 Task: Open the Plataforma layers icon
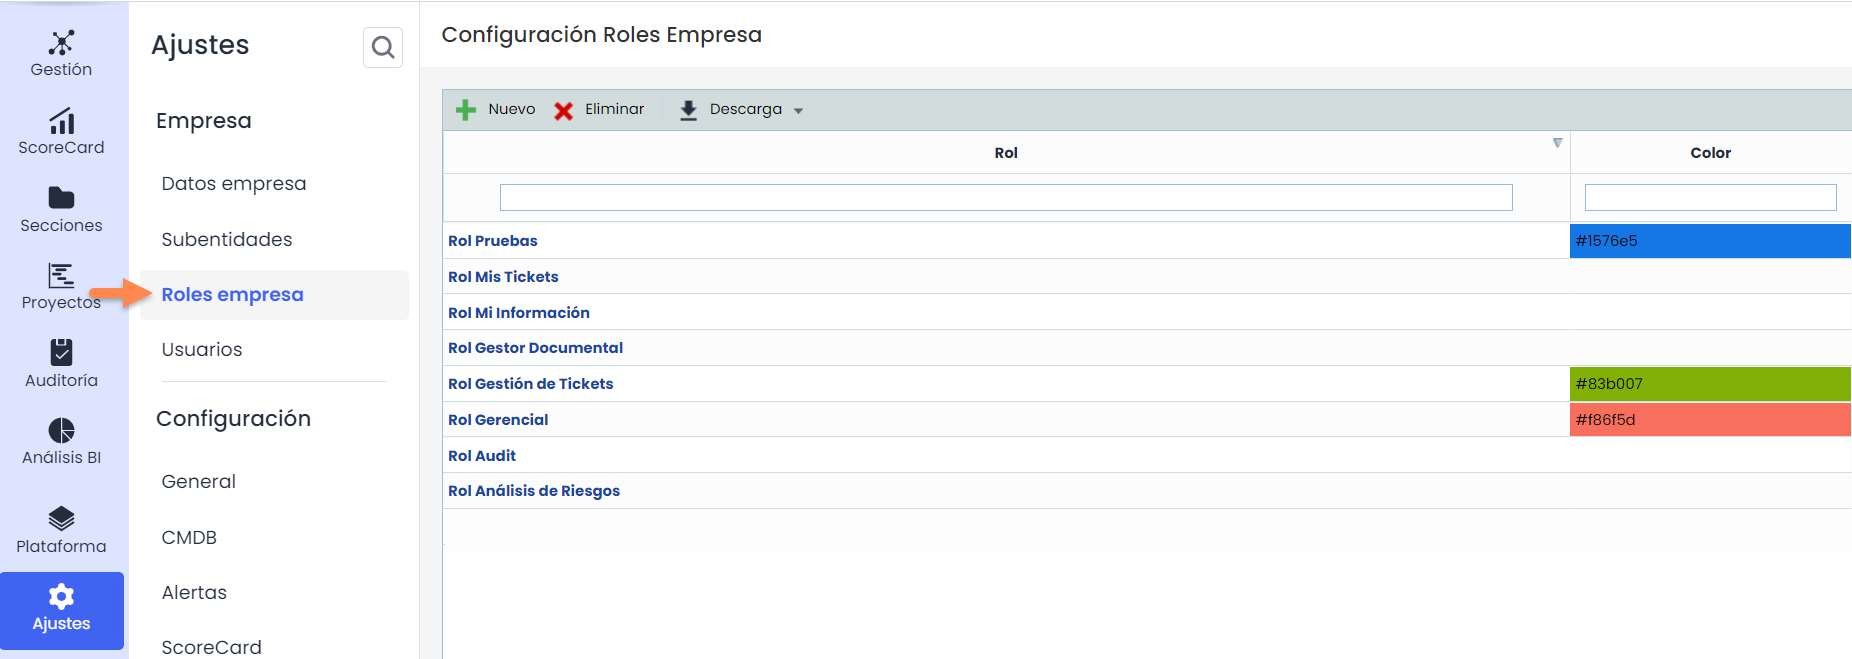[61, 518]
